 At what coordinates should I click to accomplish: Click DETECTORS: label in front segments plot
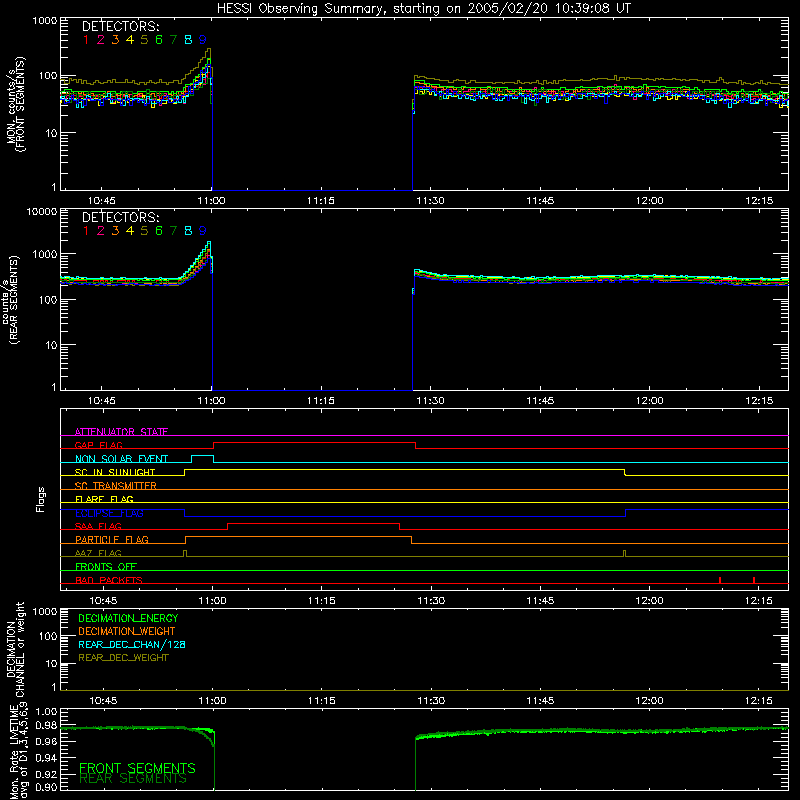(120, 27)
